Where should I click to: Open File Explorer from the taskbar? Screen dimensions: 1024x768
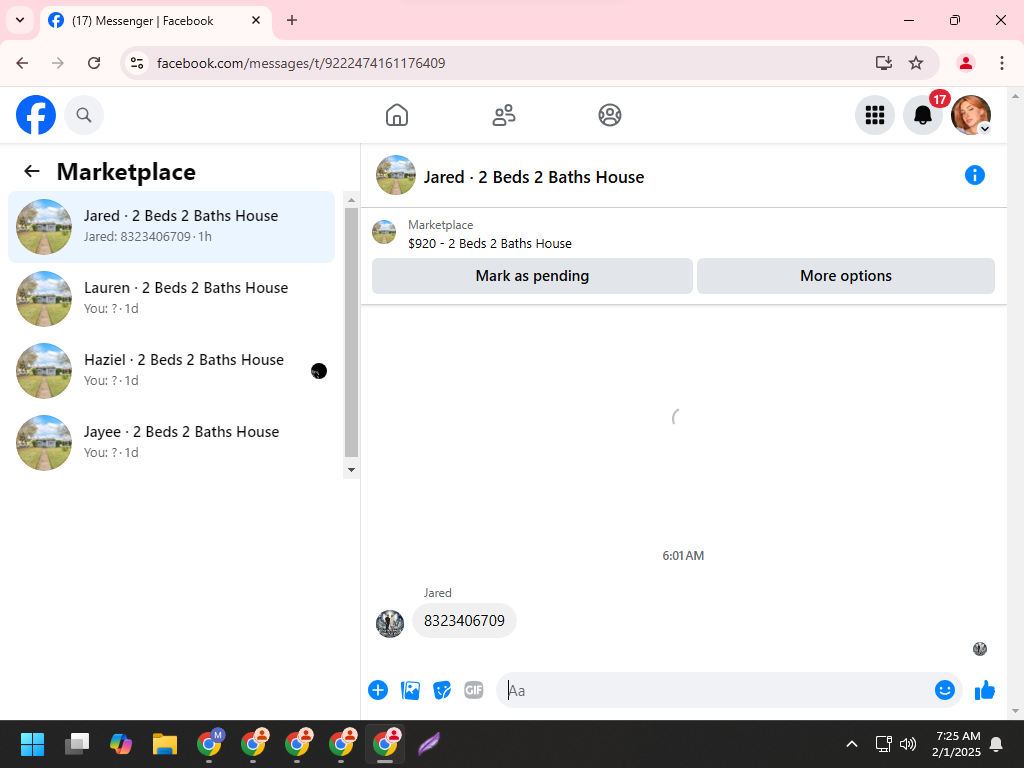165,744
